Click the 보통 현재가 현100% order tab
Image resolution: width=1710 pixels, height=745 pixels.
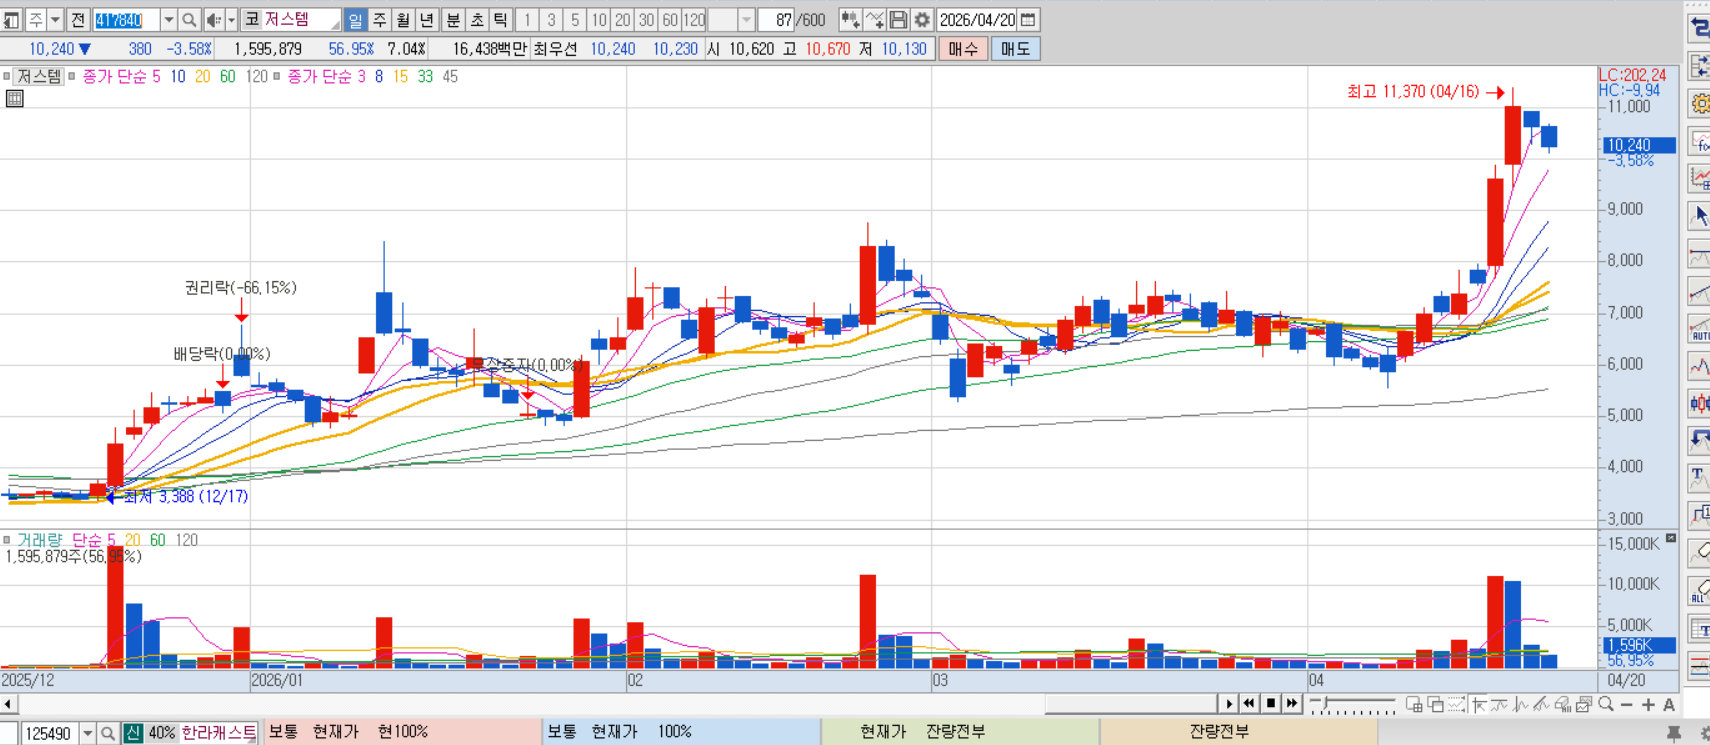click(x=402, y=732)
